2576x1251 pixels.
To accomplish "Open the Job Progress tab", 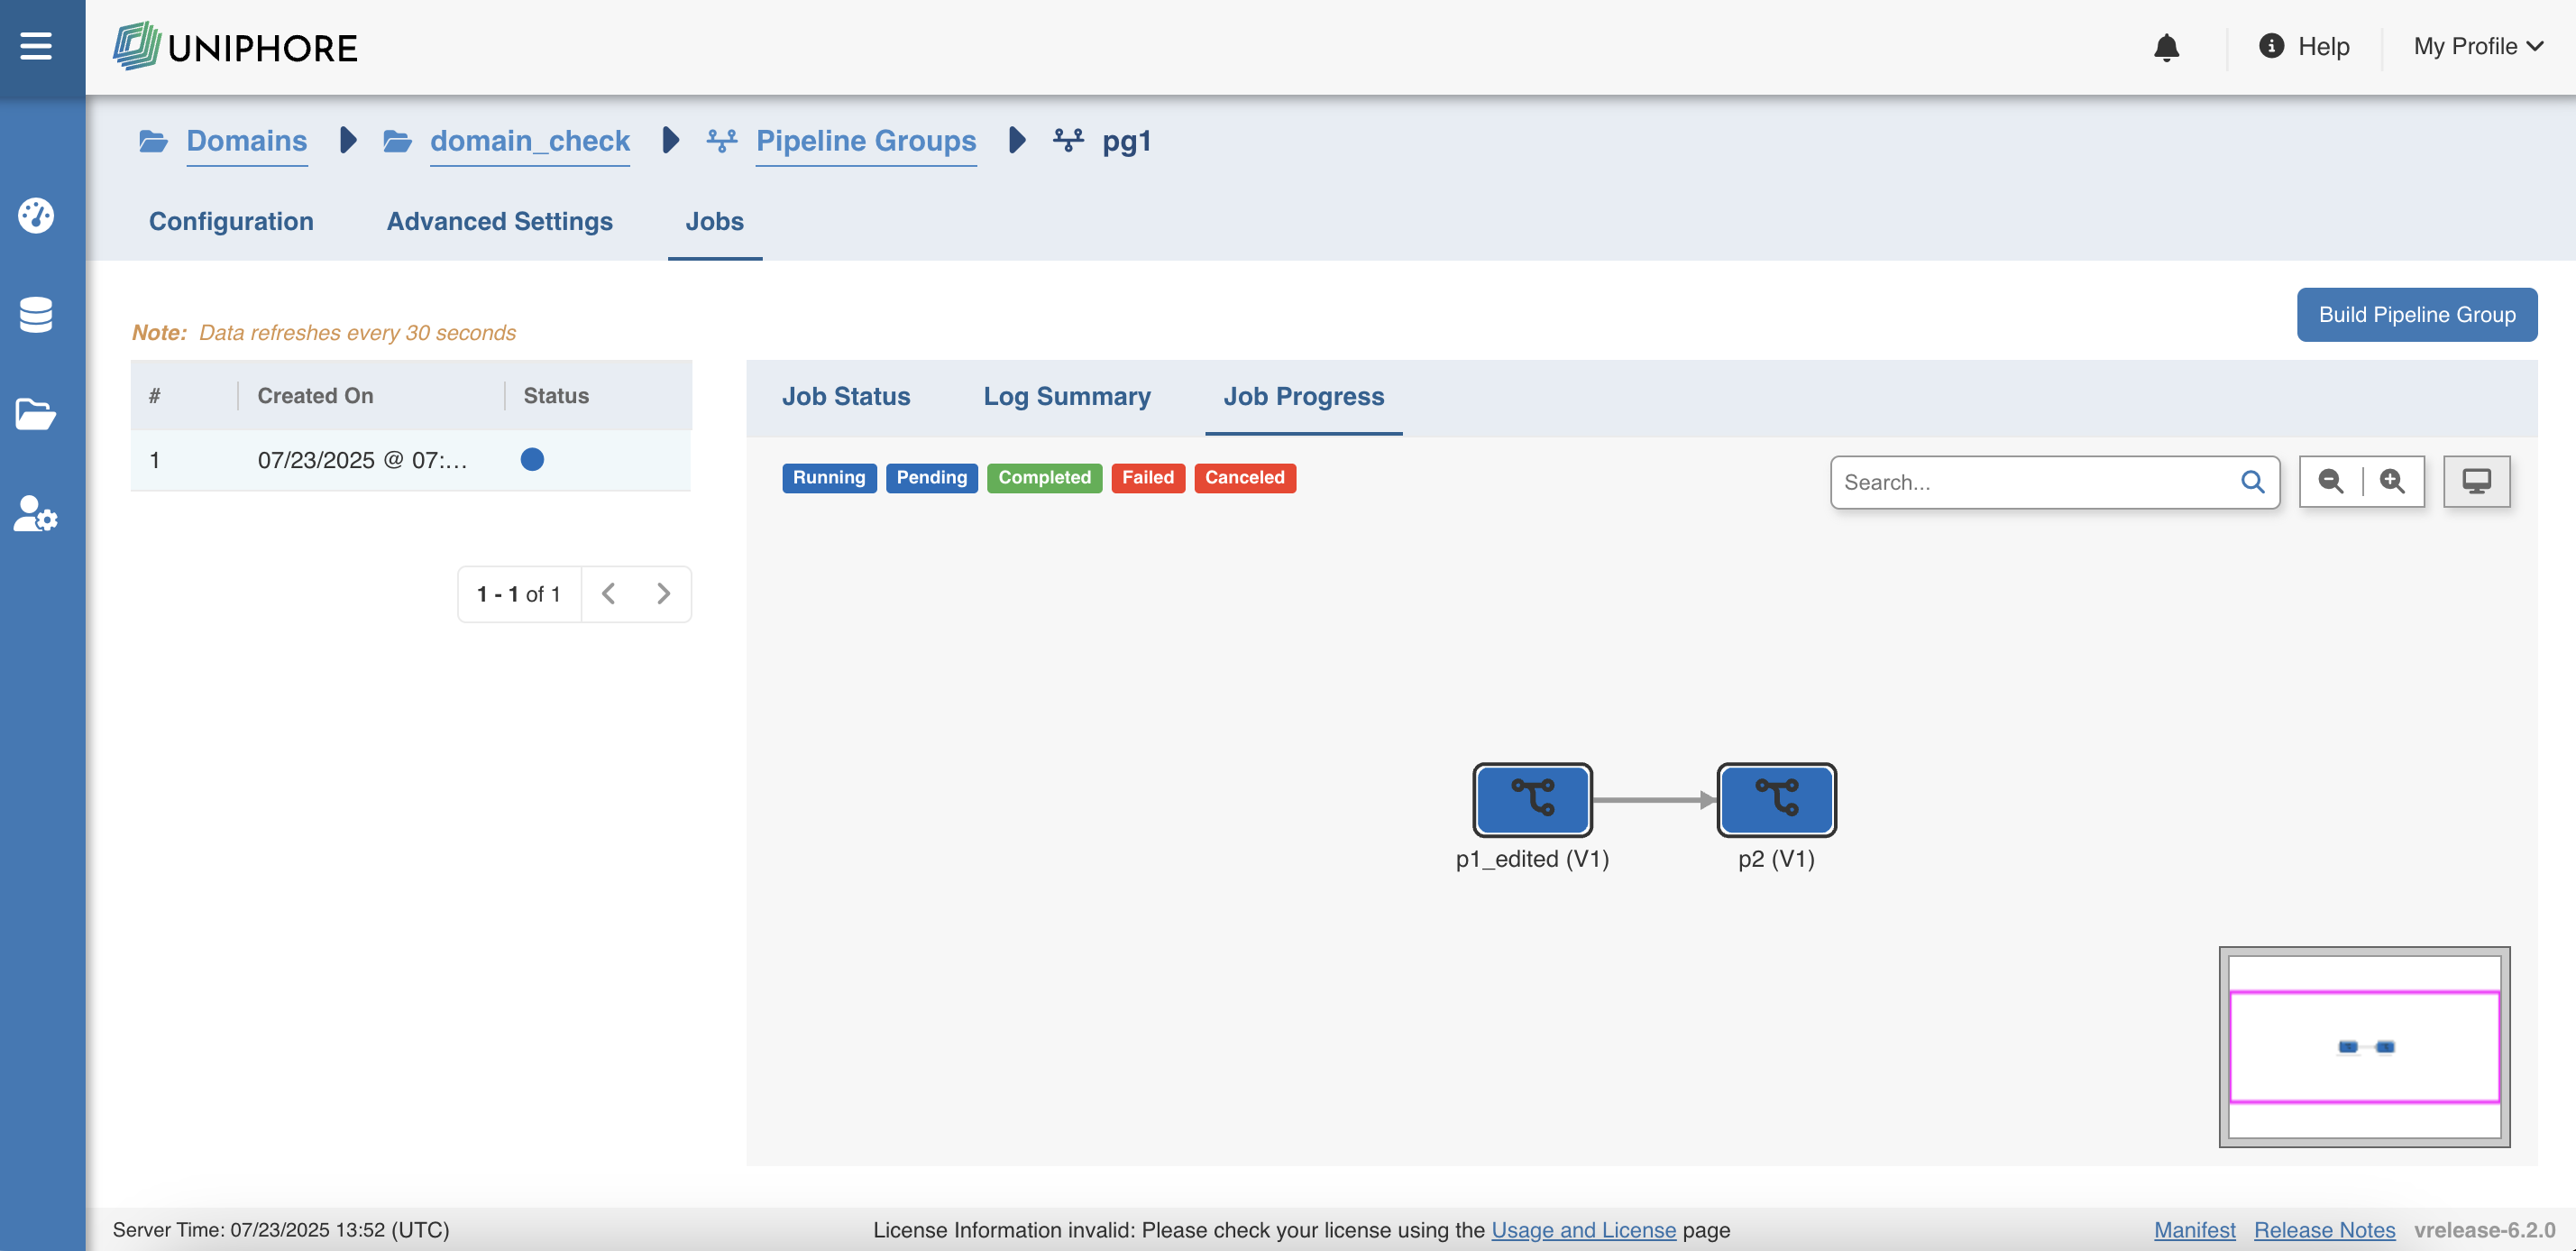I will [1304, 397].
